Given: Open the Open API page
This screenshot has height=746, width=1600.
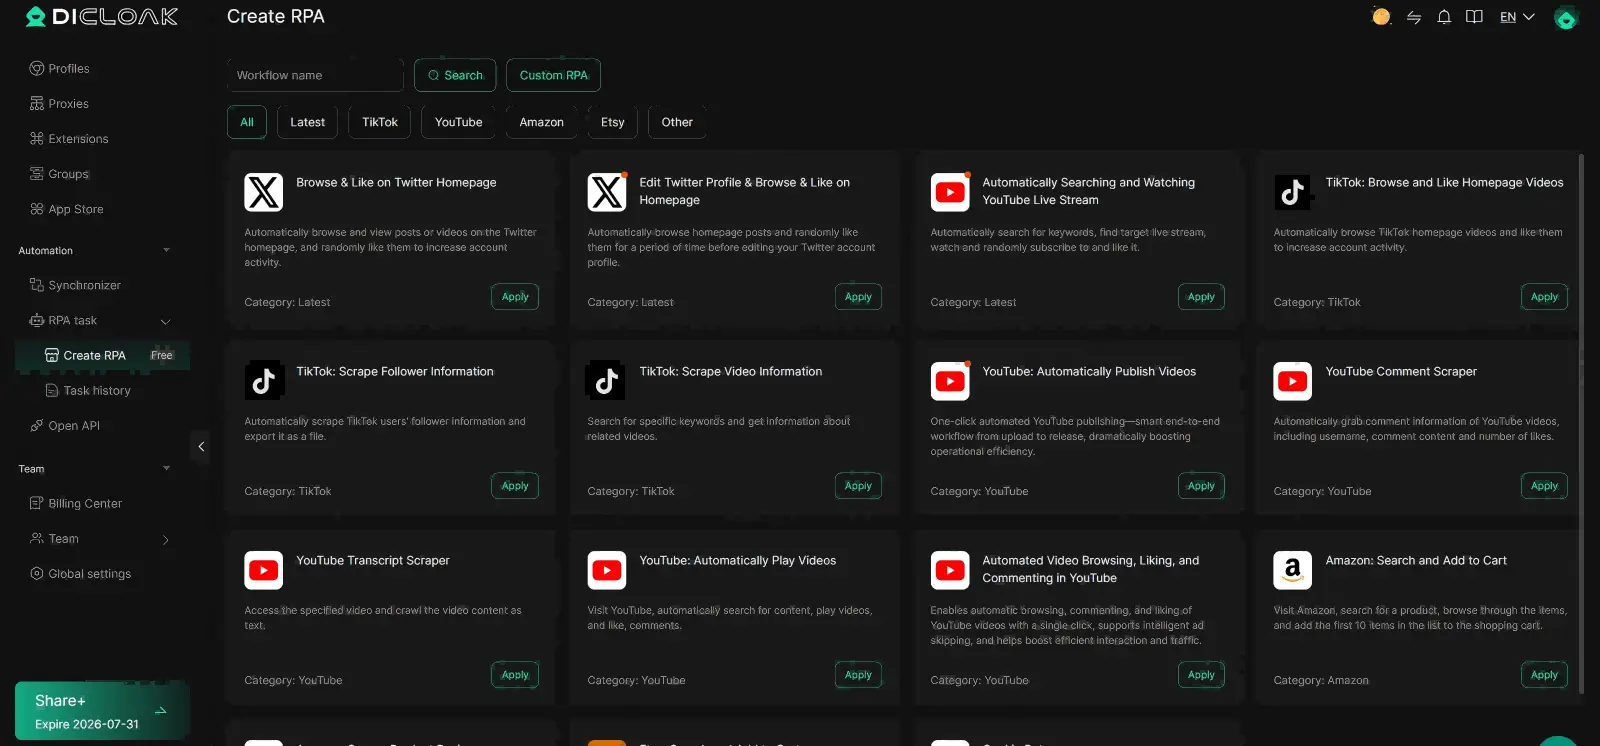Looking at the screenshot, I should 65,425.
